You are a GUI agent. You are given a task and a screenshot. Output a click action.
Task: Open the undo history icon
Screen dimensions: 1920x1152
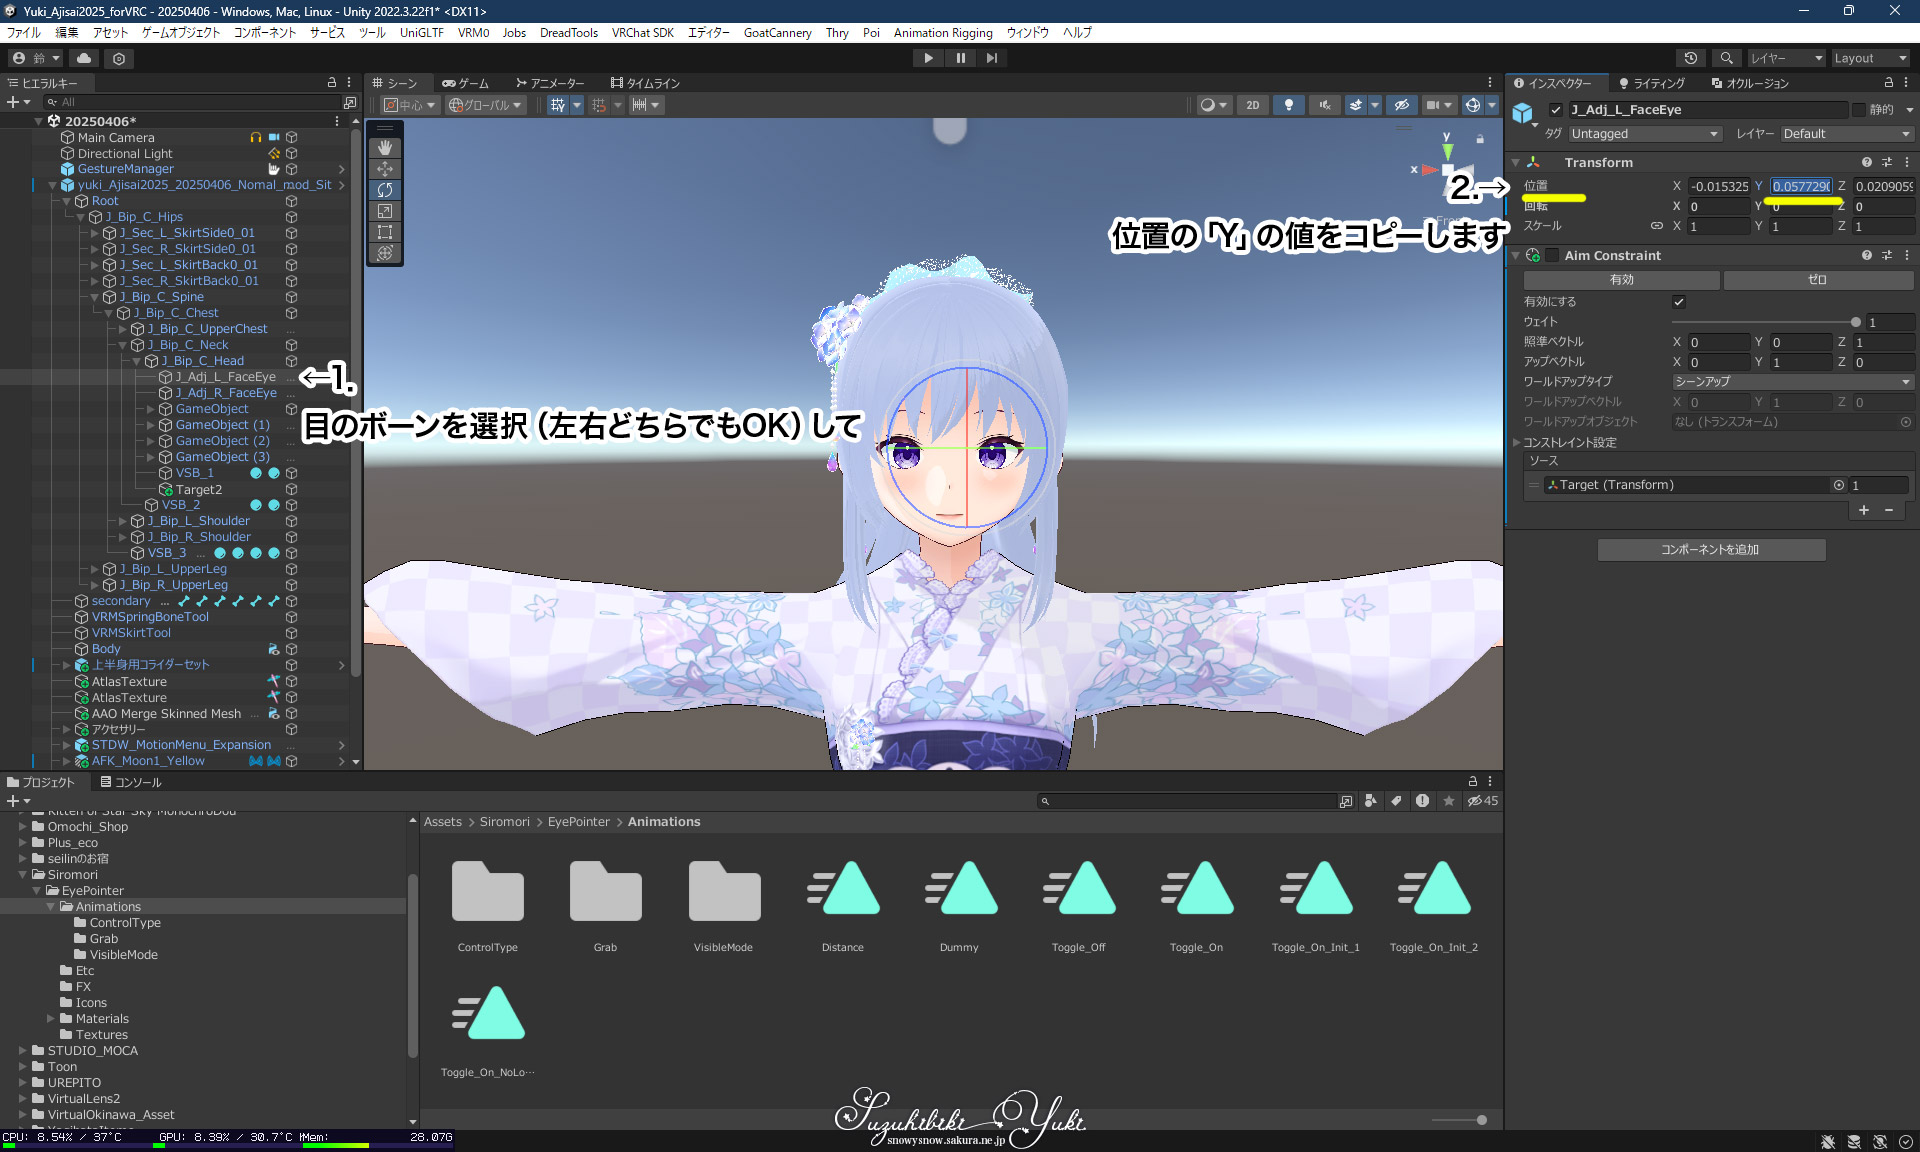tap(1691, 58)
